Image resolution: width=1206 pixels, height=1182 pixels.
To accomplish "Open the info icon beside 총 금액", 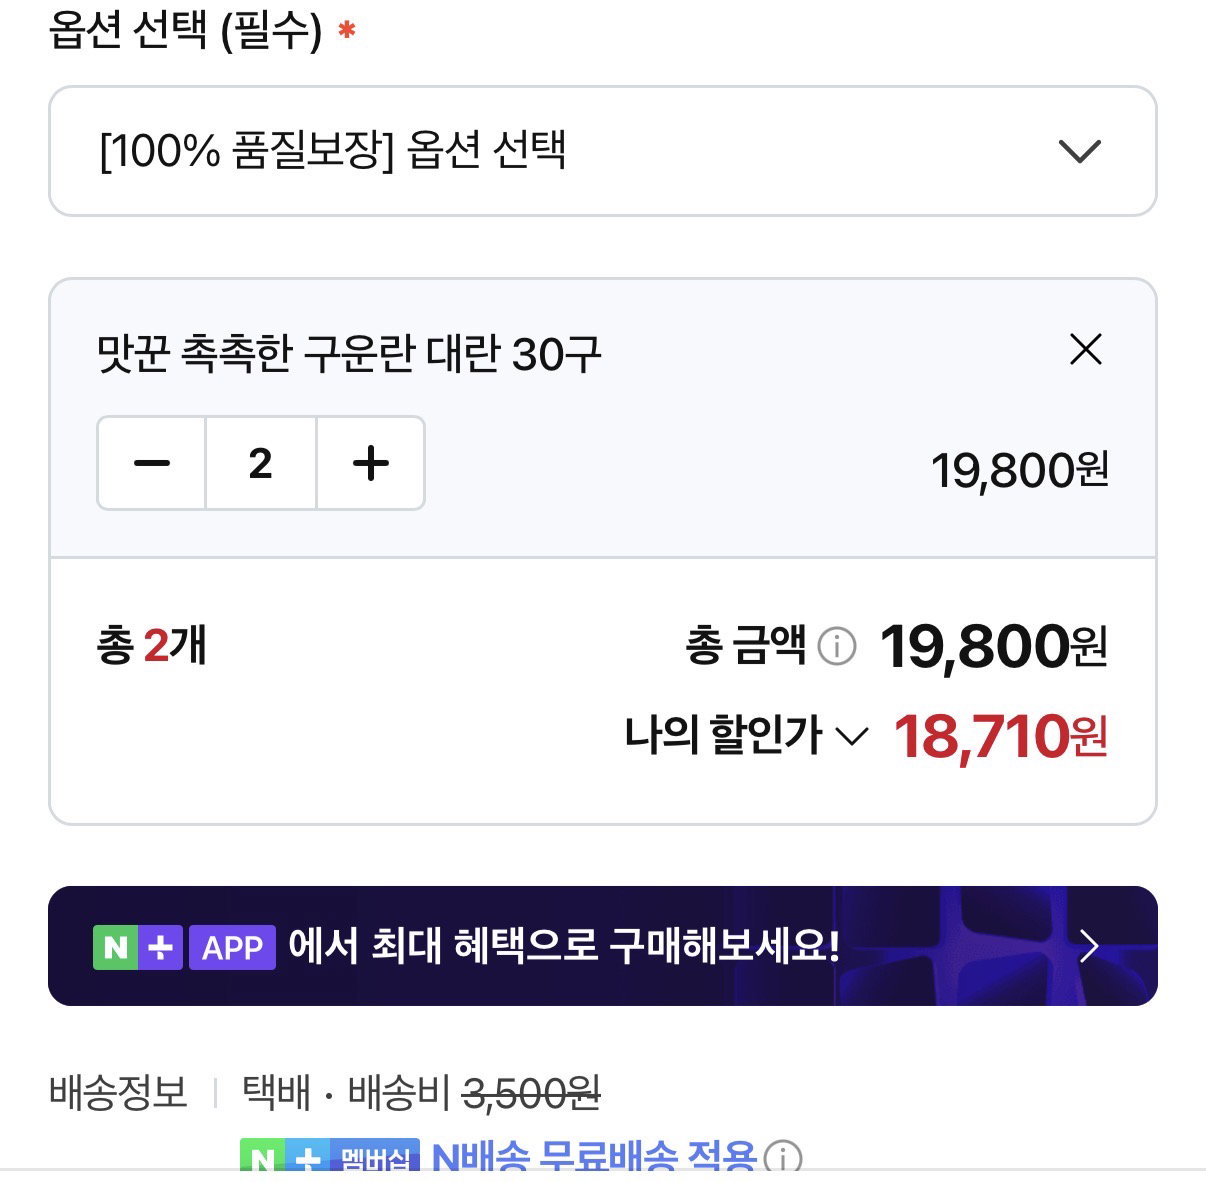I will coord(837,646).
